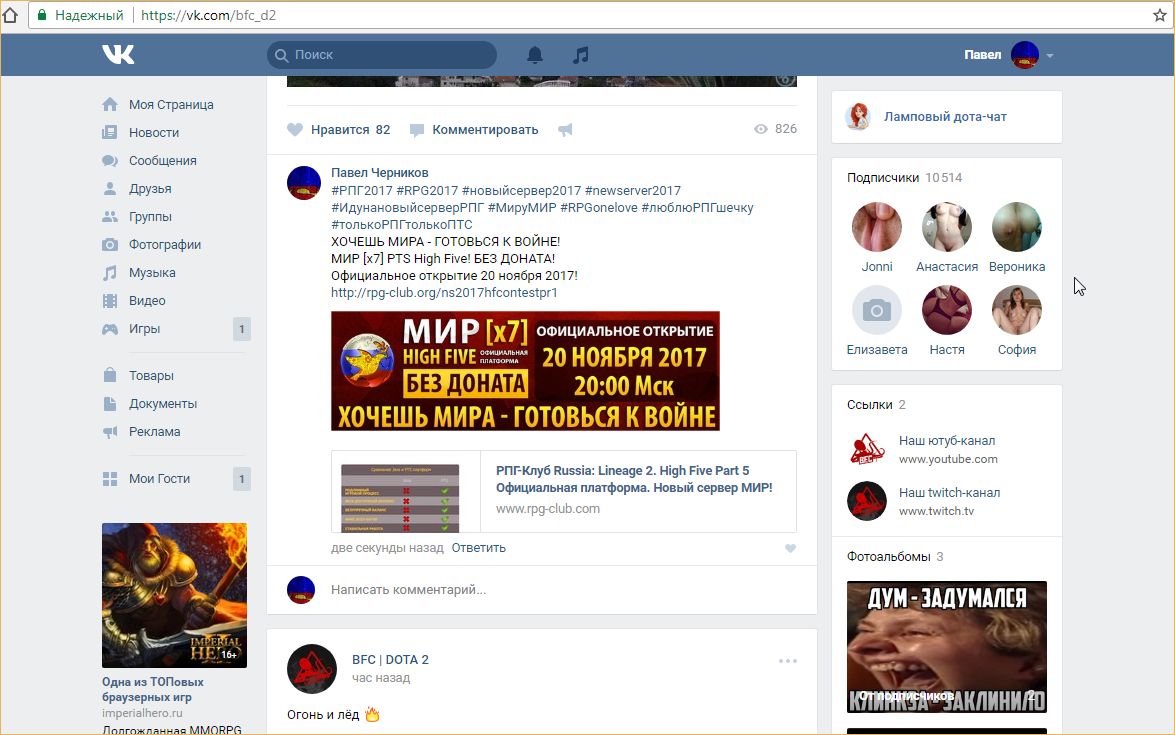Expand the Павел profile dropdown arrow
The width and height of the screenshot is (1175, 735).
1050,55
